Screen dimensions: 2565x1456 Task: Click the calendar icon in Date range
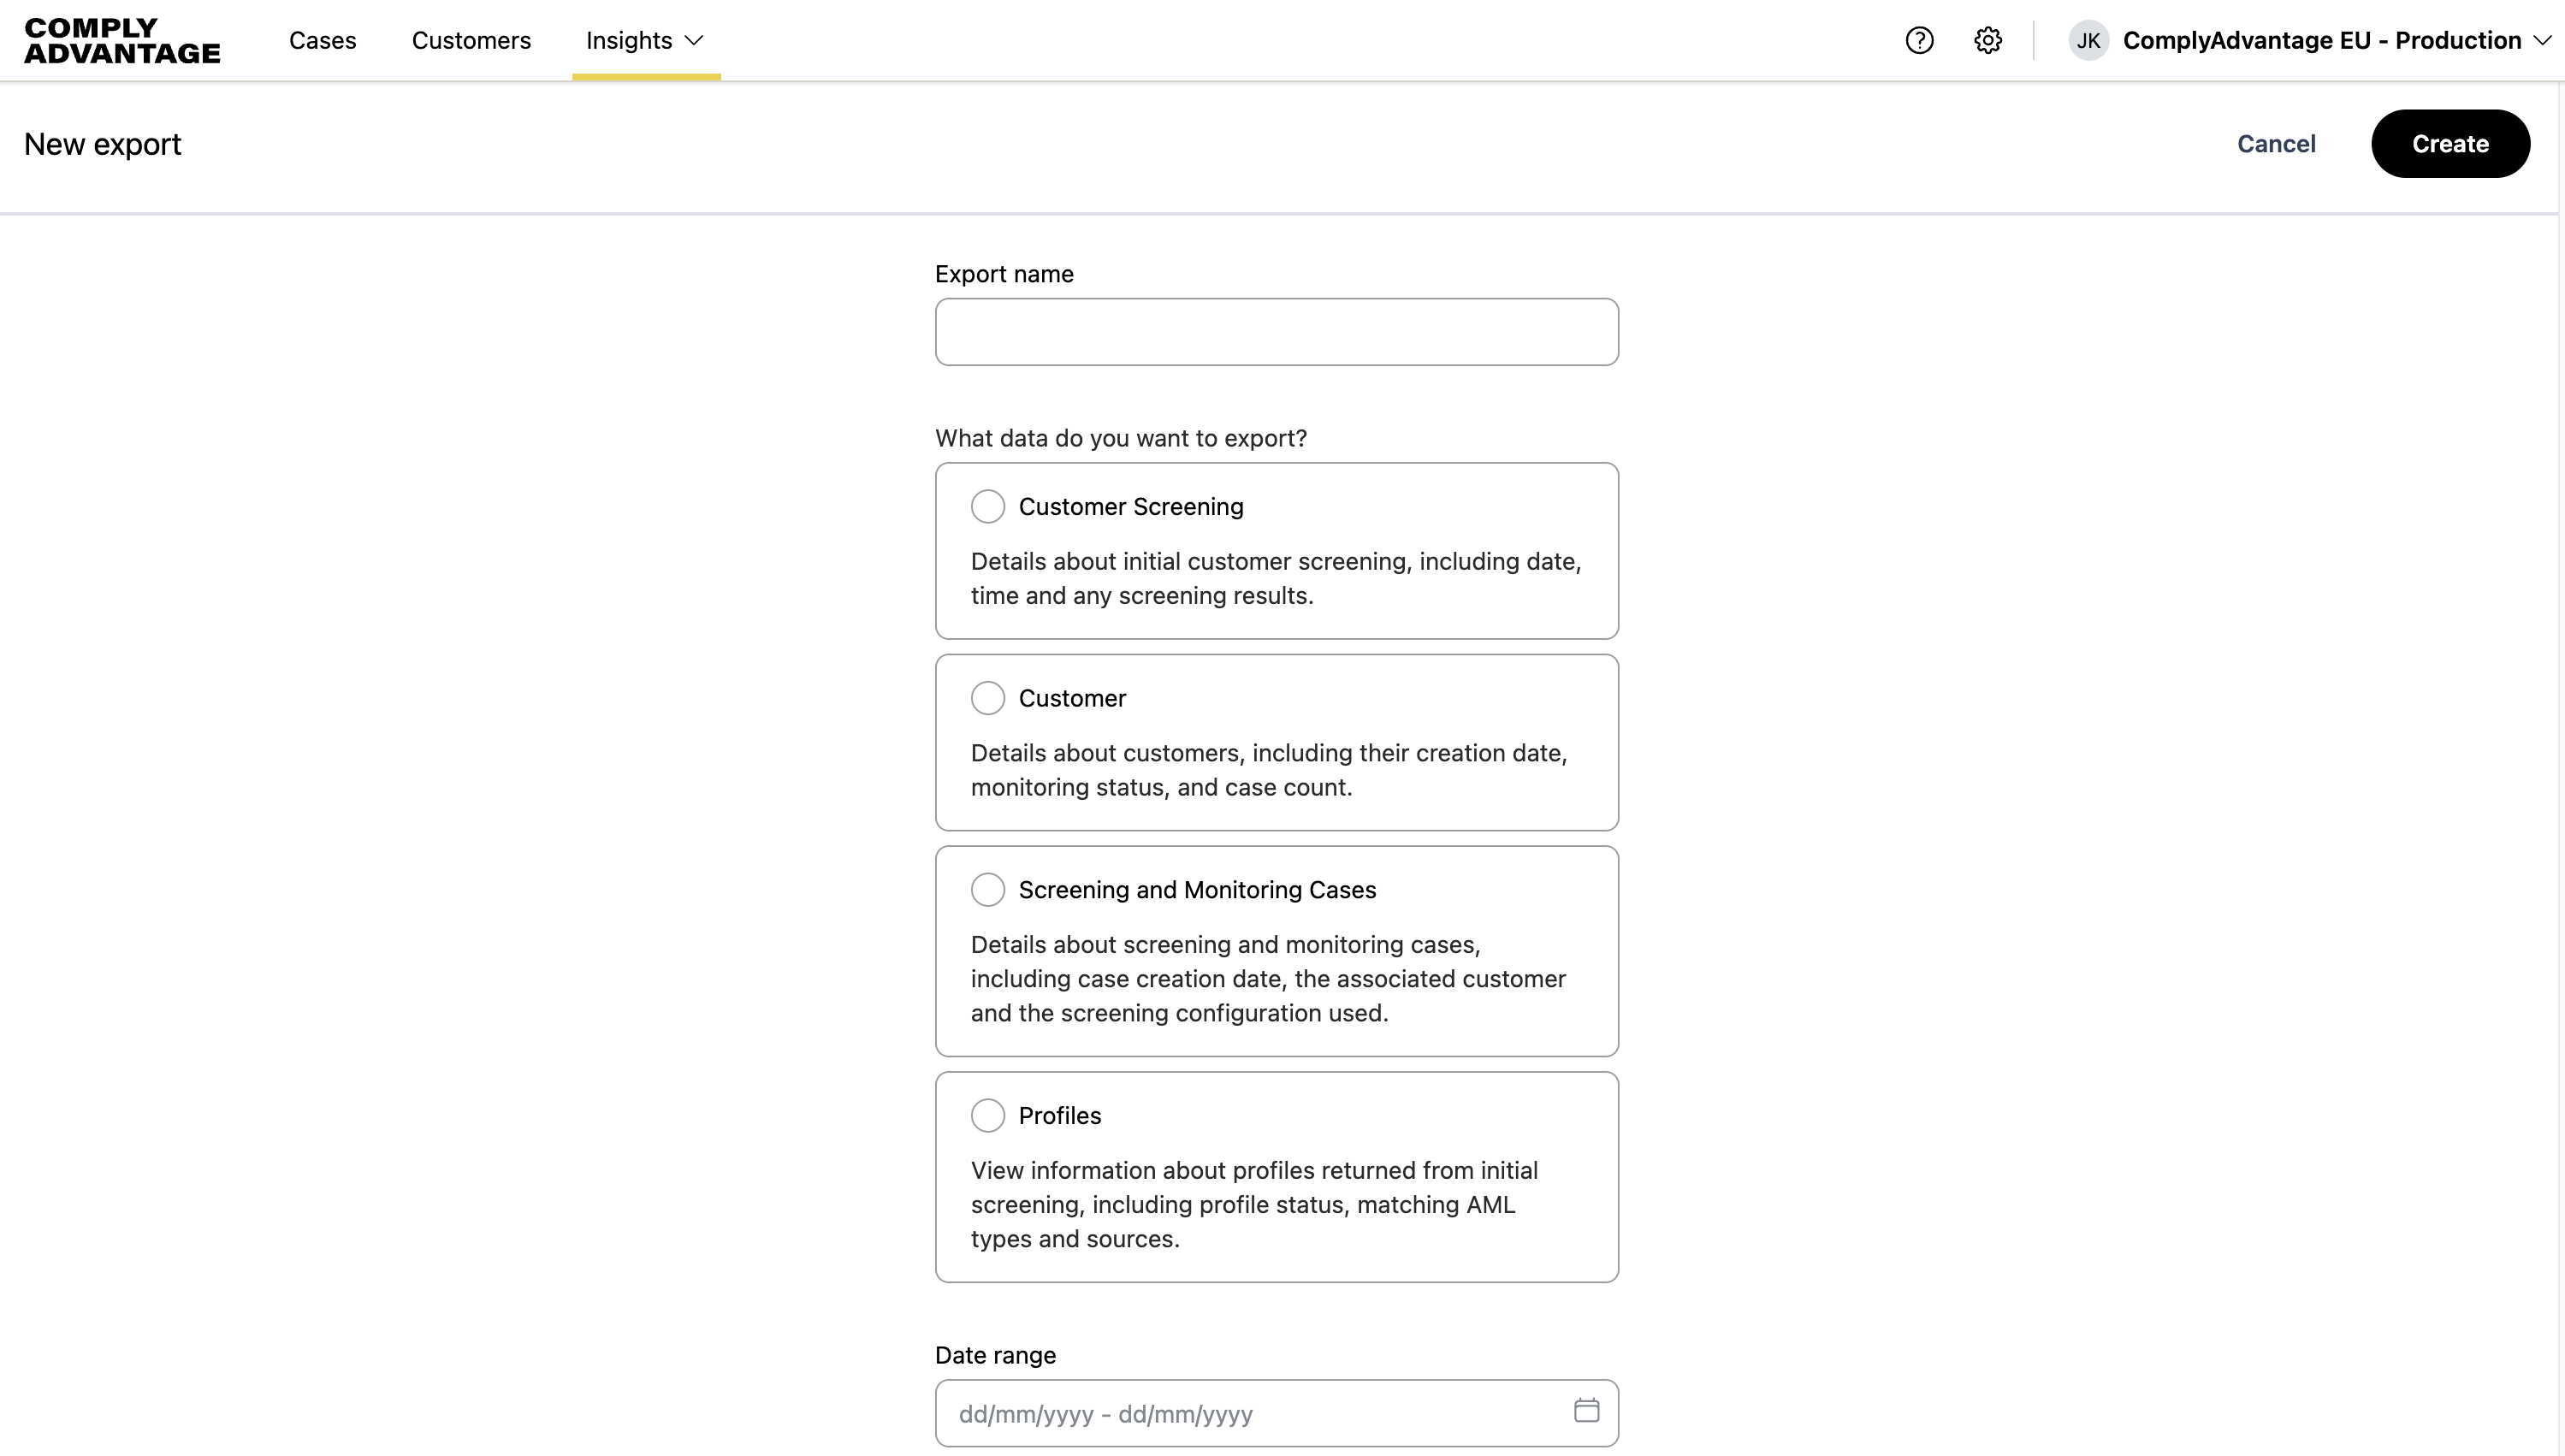[1586, 1411]
